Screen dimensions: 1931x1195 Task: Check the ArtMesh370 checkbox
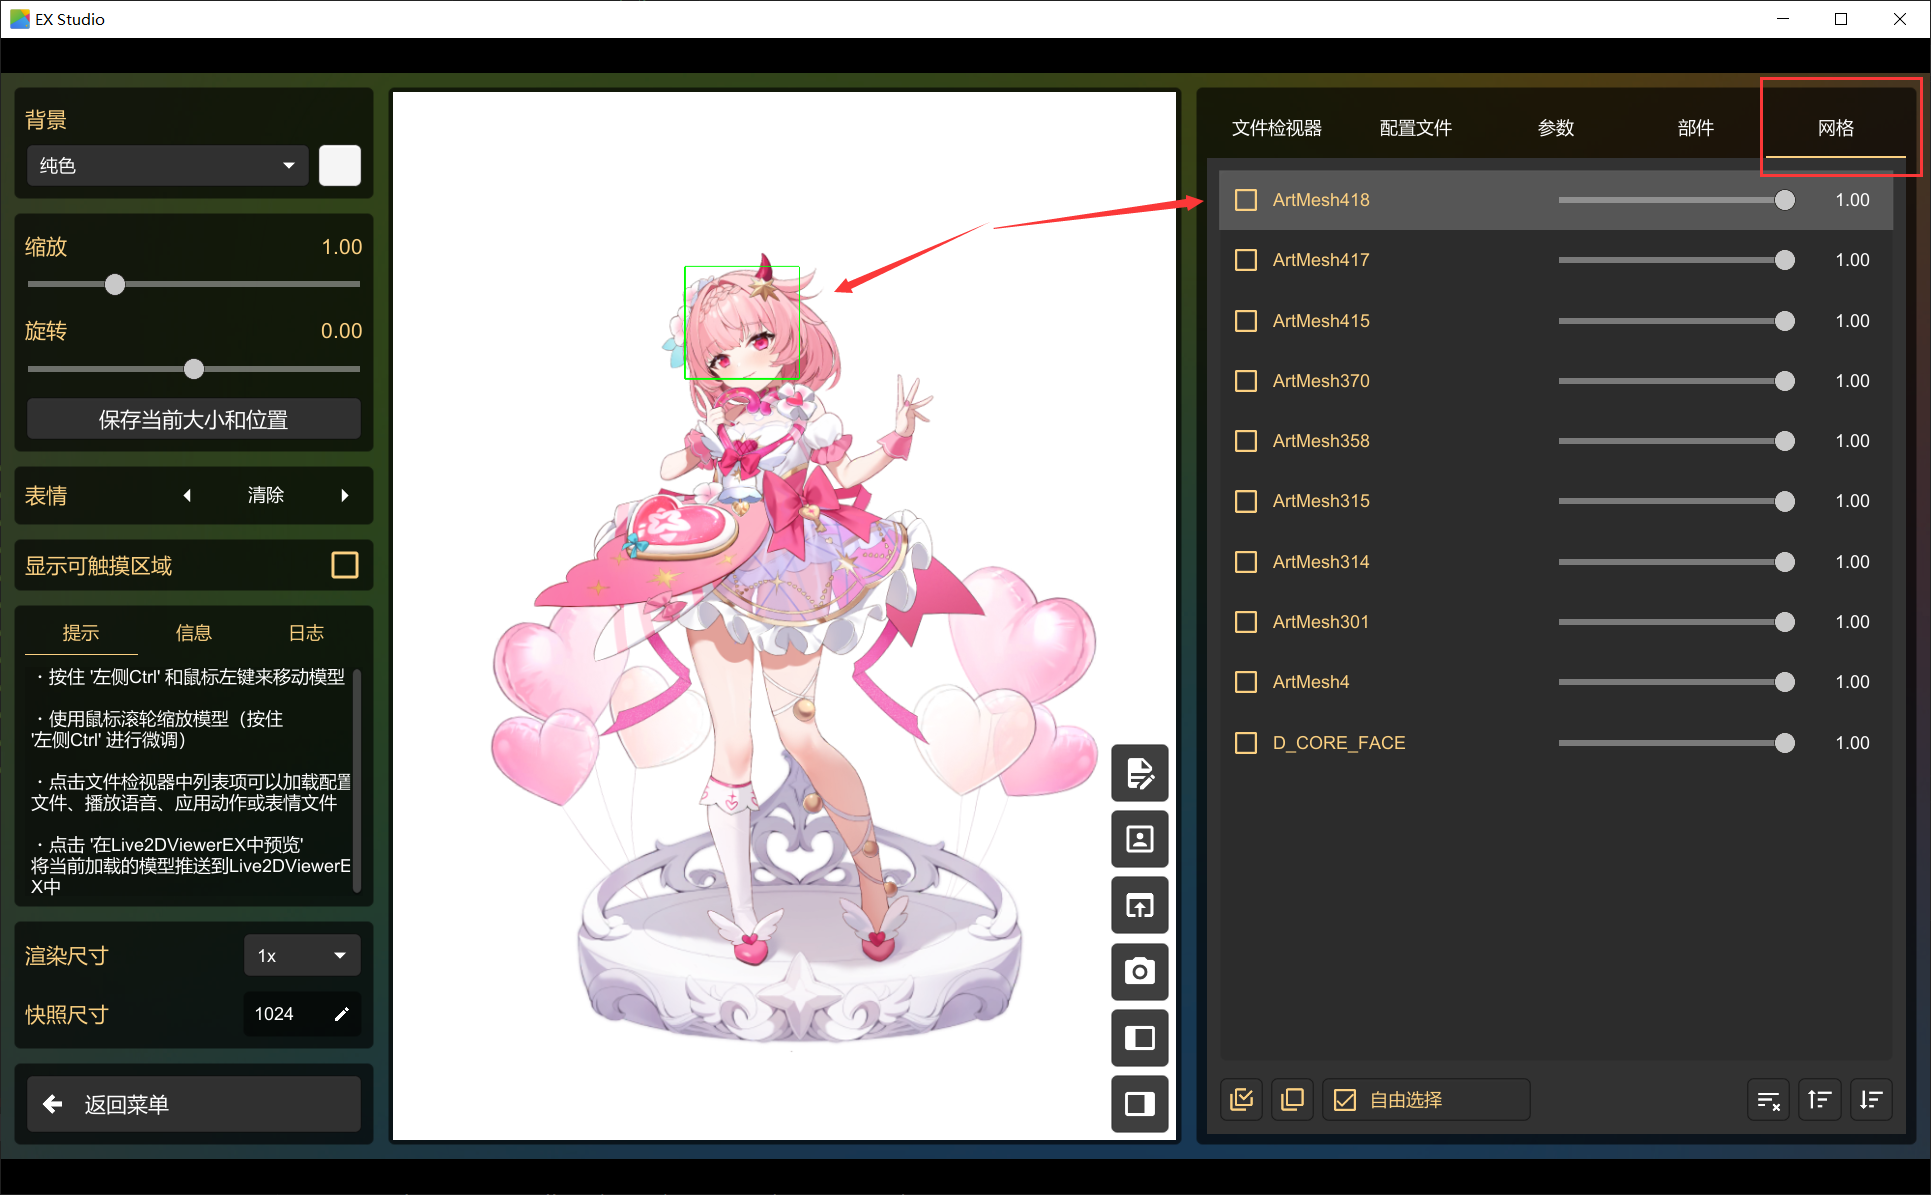click(1246, 381)
